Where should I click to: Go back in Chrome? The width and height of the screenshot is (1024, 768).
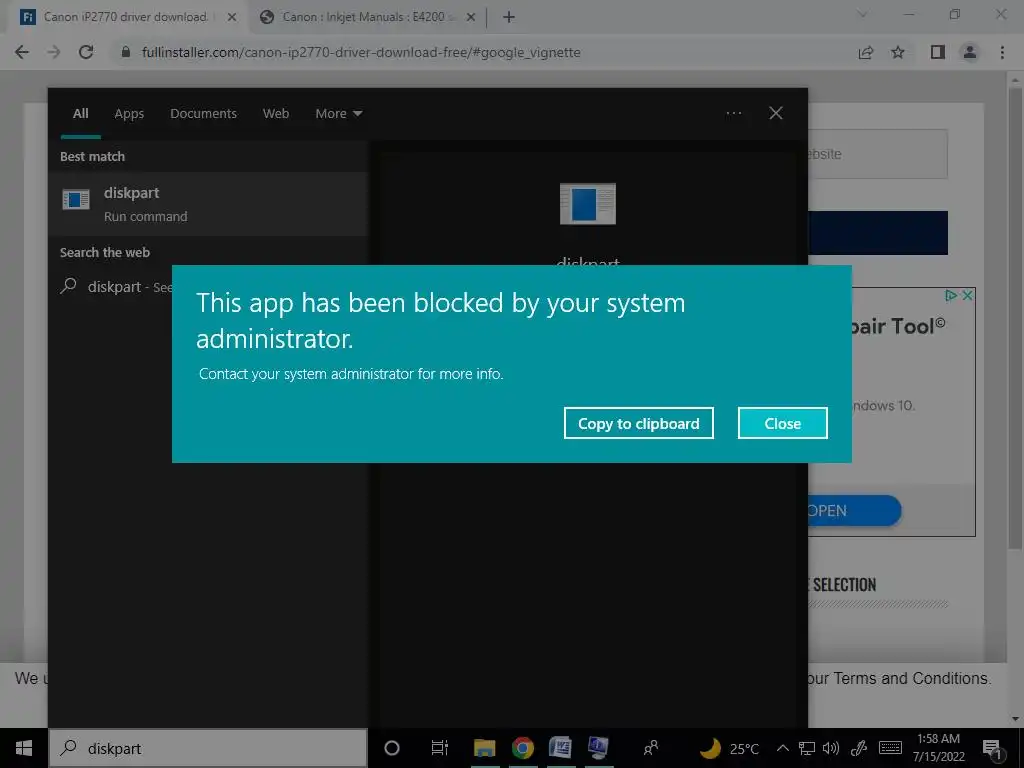(22, 52)
